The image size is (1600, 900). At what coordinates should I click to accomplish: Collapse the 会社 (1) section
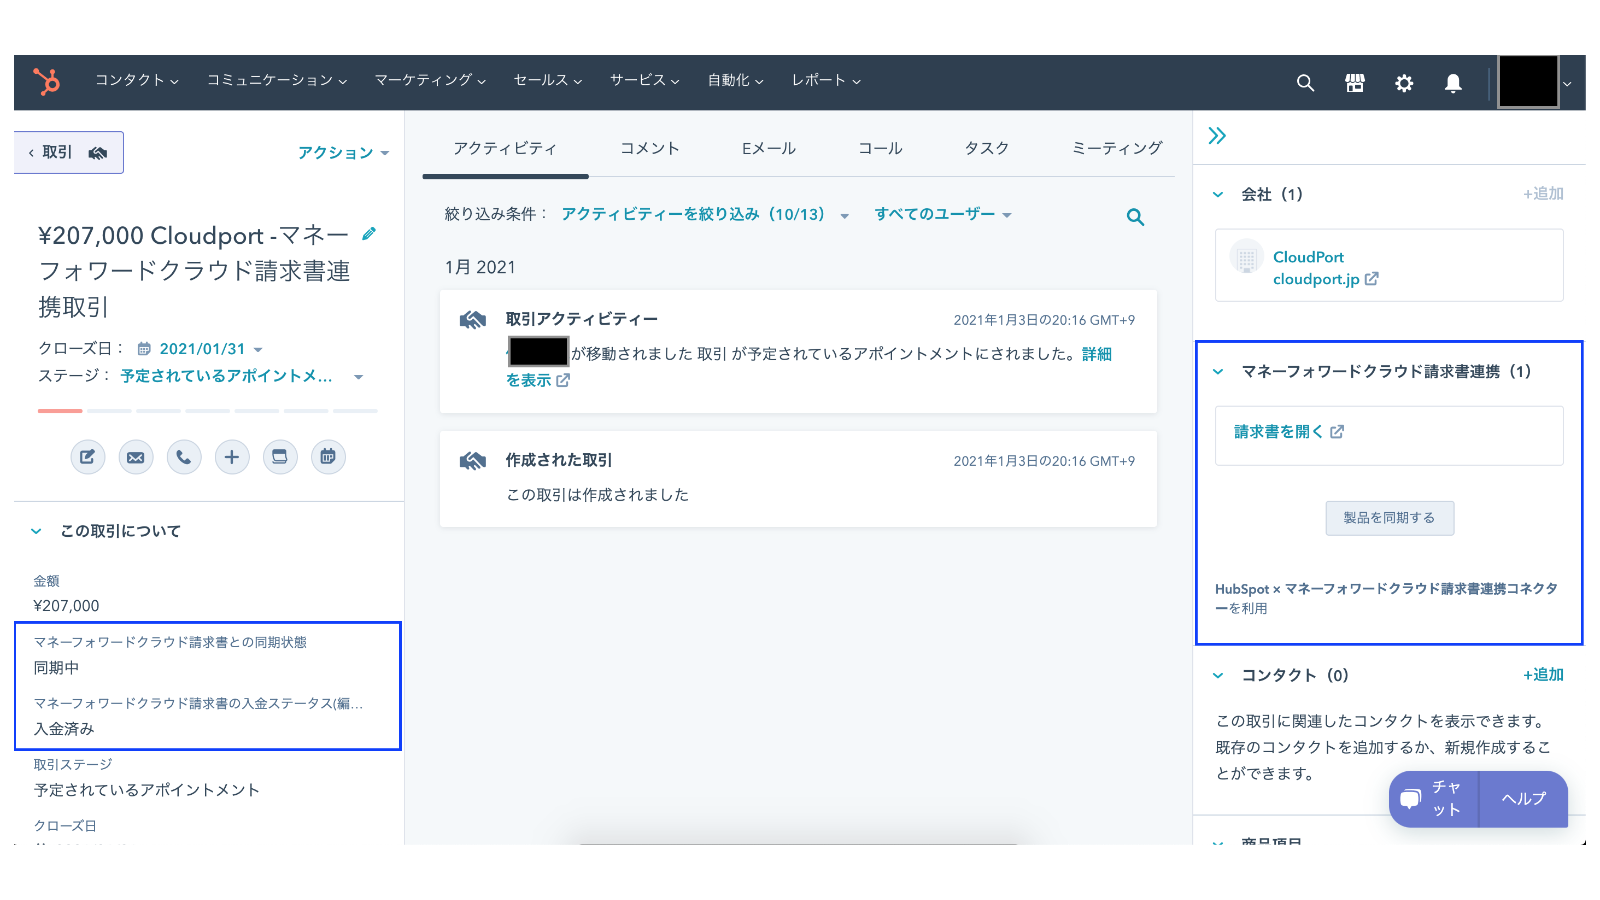pos(1218,195)
